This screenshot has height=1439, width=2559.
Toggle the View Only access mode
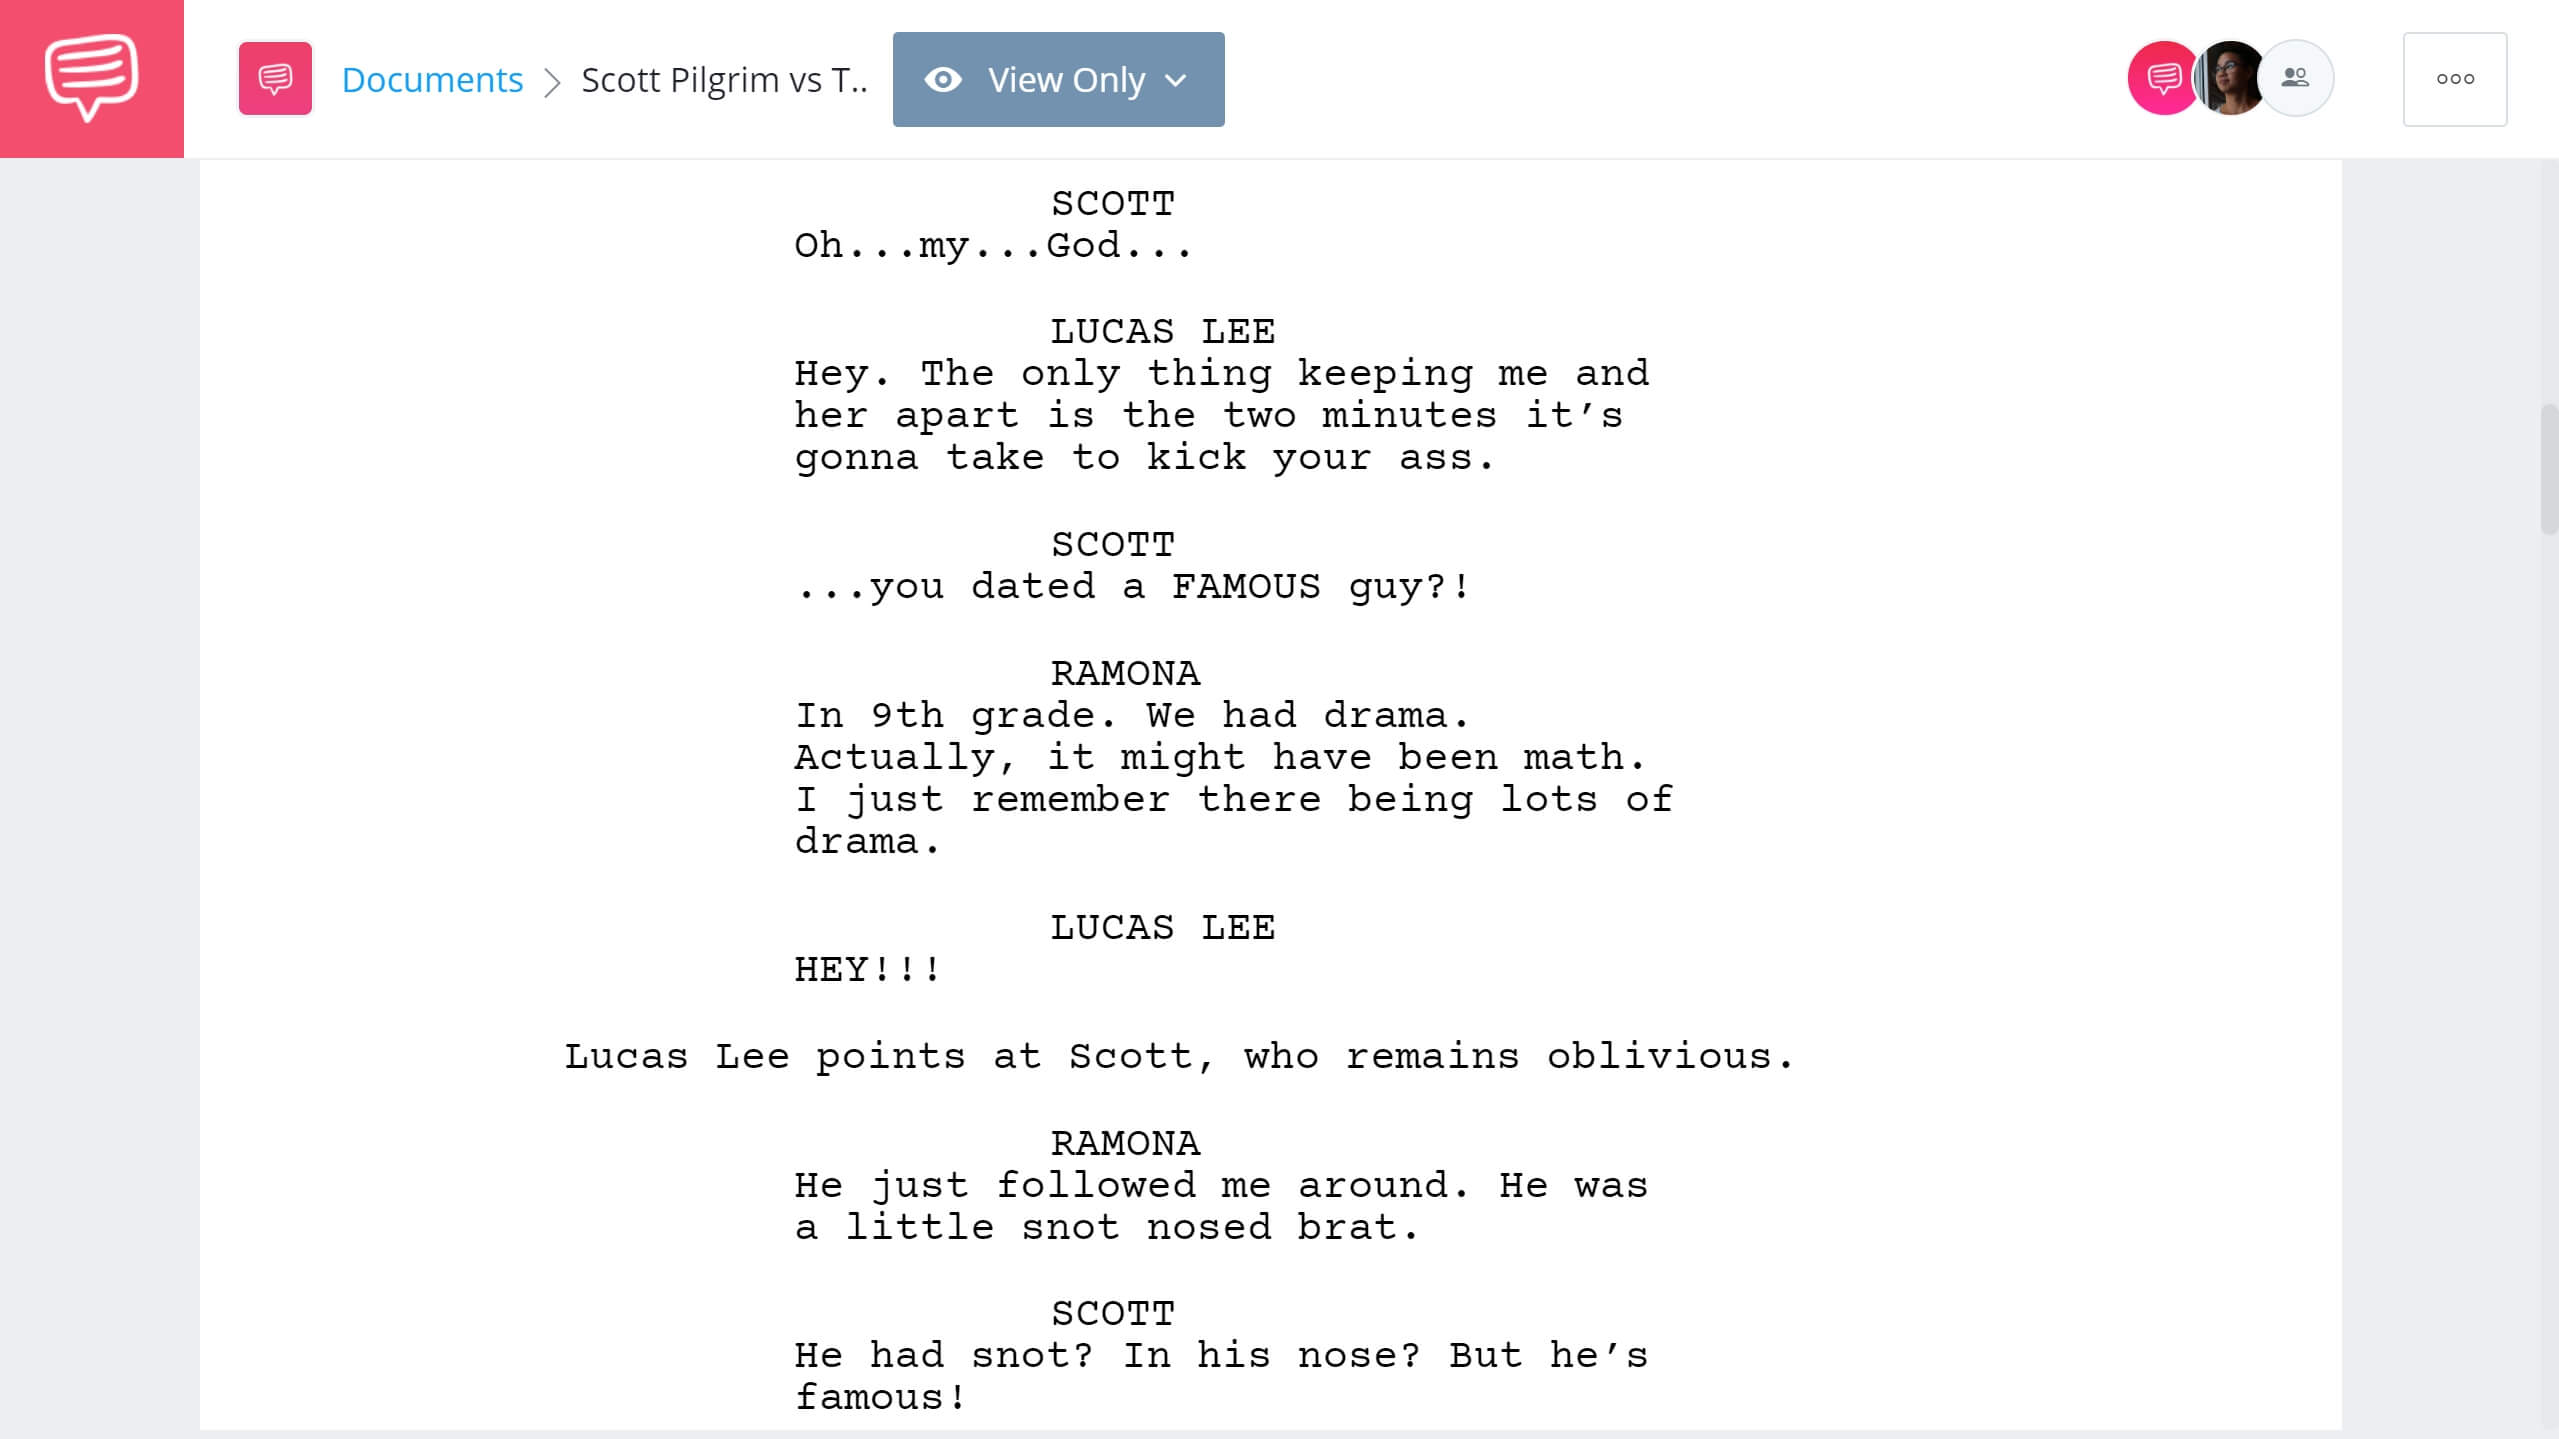click(x=1058, y=79)
